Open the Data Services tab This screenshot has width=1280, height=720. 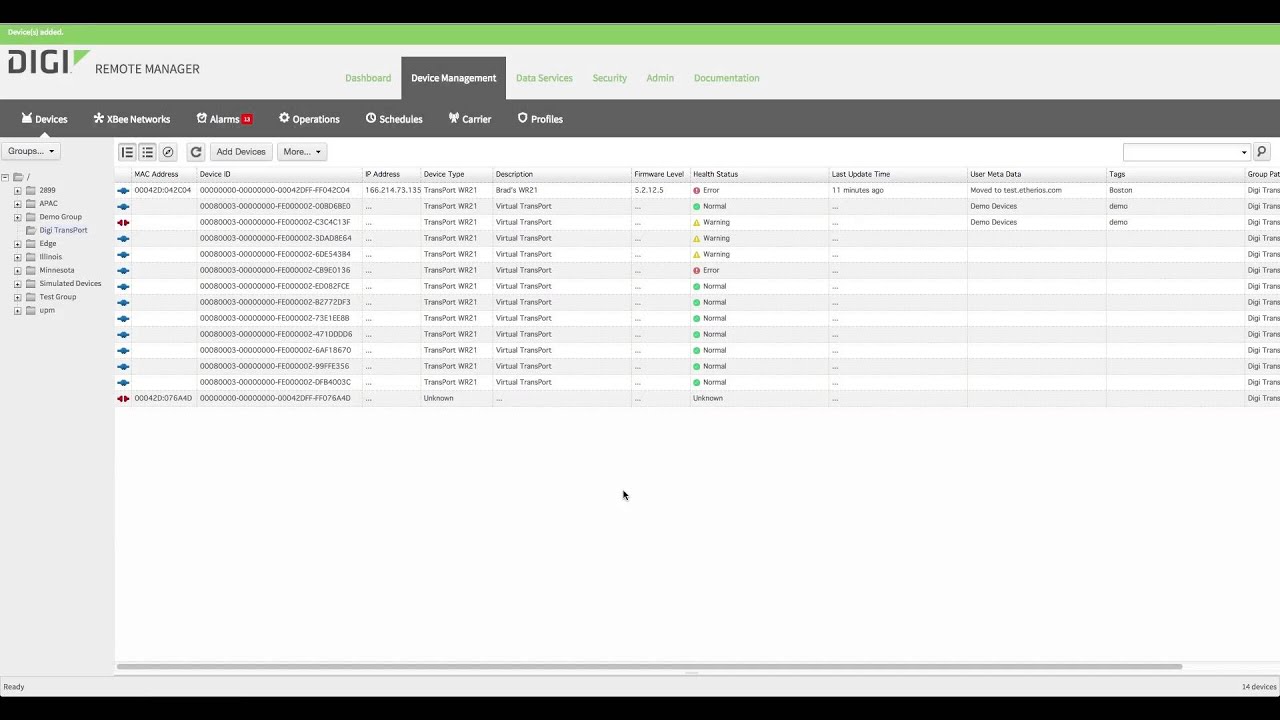pos(544,78)
